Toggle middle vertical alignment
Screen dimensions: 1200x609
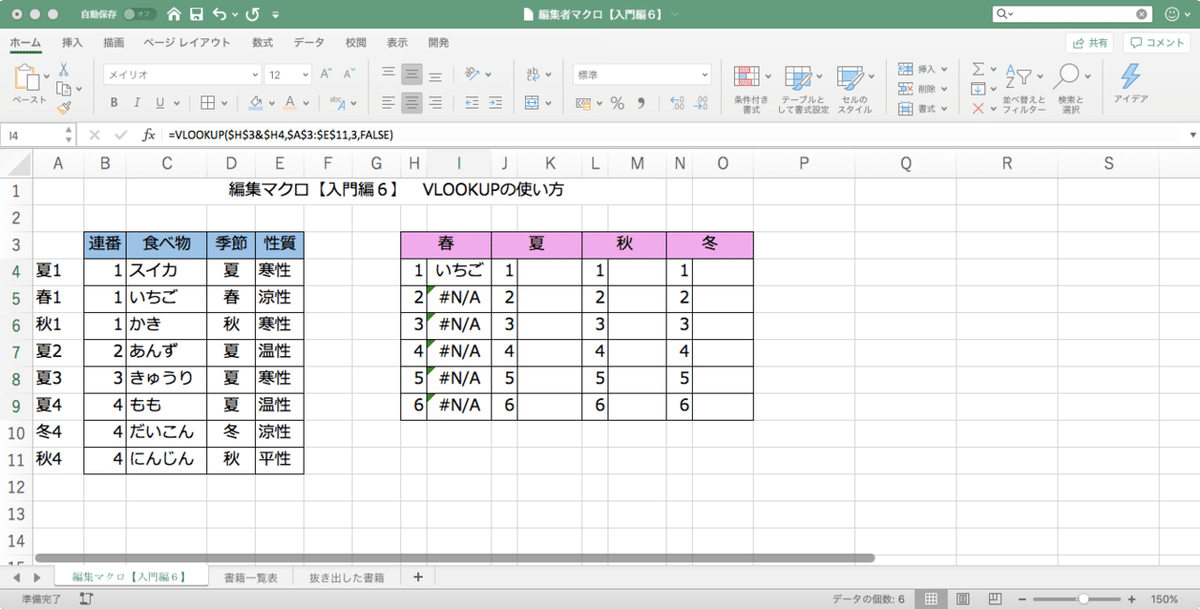pyautogui.click(x=412, y=74)
